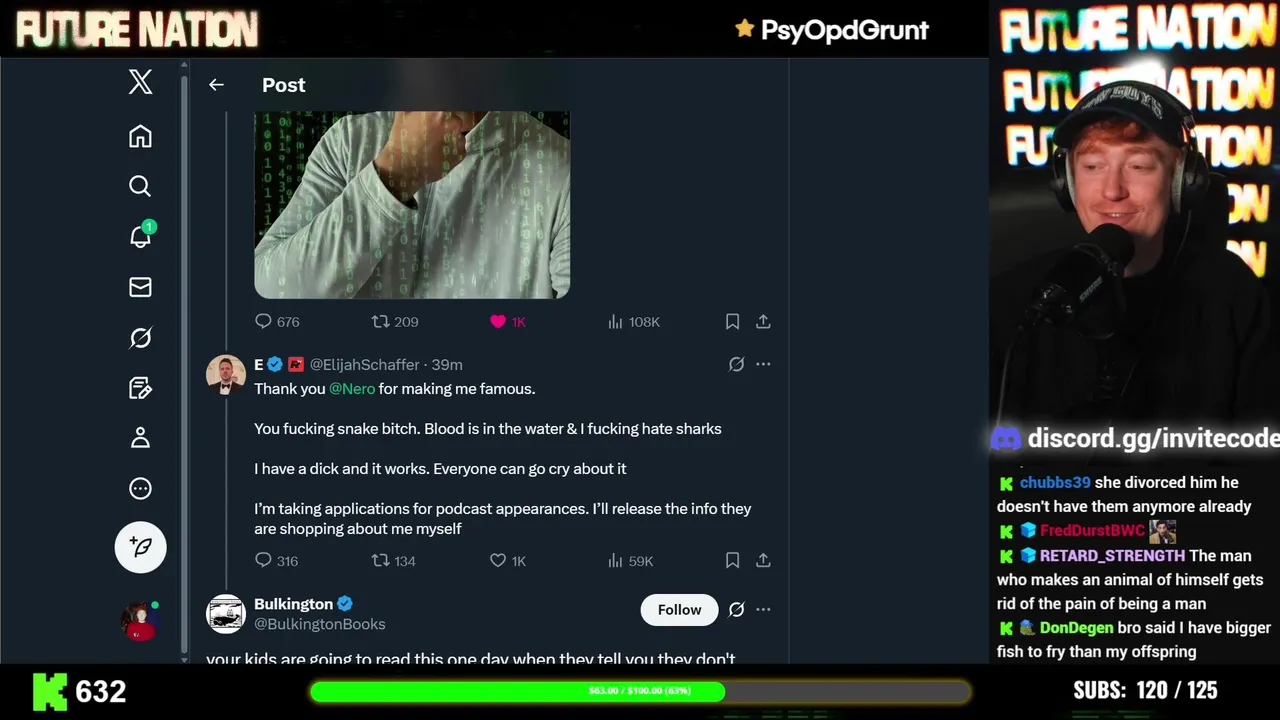Open Grok icon in sidebar
Viewport: 1280px width, 720px height.
pos(140,338)
